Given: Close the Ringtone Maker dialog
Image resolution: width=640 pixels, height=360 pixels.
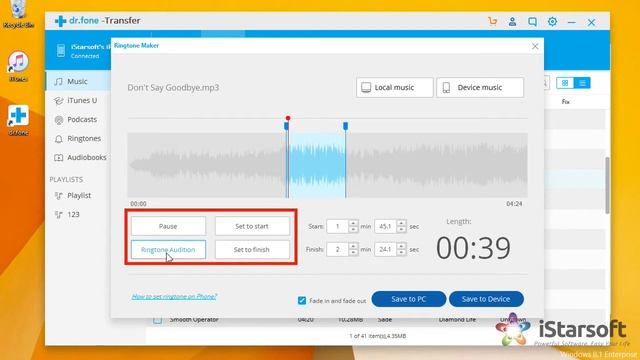Looking at the screenshot, I should click(x=535, y=47).
